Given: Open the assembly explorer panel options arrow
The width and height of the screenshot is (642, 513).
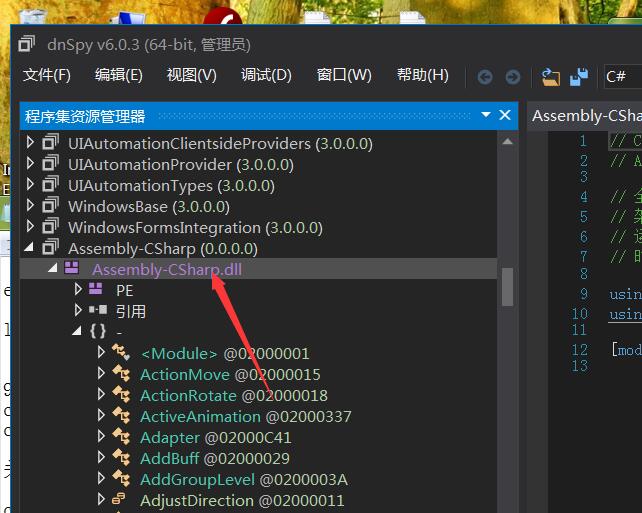Looking at the screenshot, I should 486,115.
